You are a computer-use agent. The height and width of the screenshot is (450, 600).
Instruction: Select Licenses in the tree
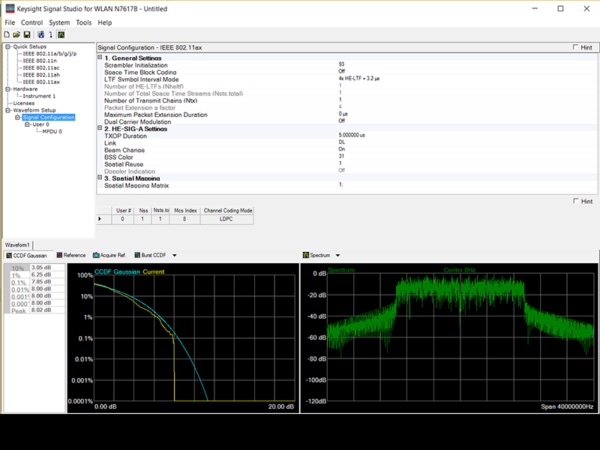point(24,103)
